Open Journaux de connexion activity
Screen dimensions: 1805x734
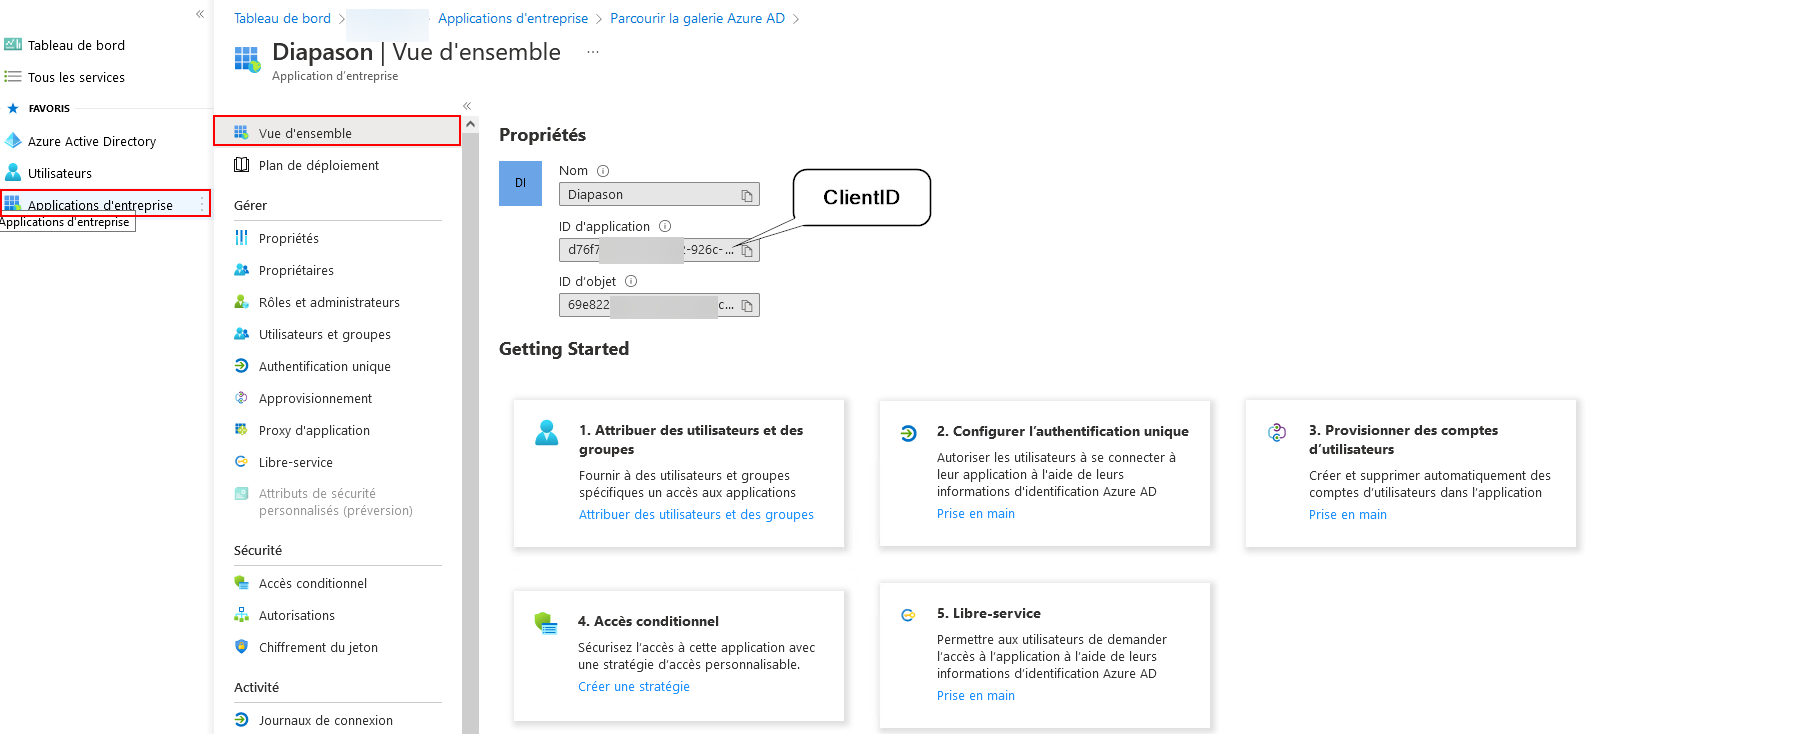pos(325,721)
